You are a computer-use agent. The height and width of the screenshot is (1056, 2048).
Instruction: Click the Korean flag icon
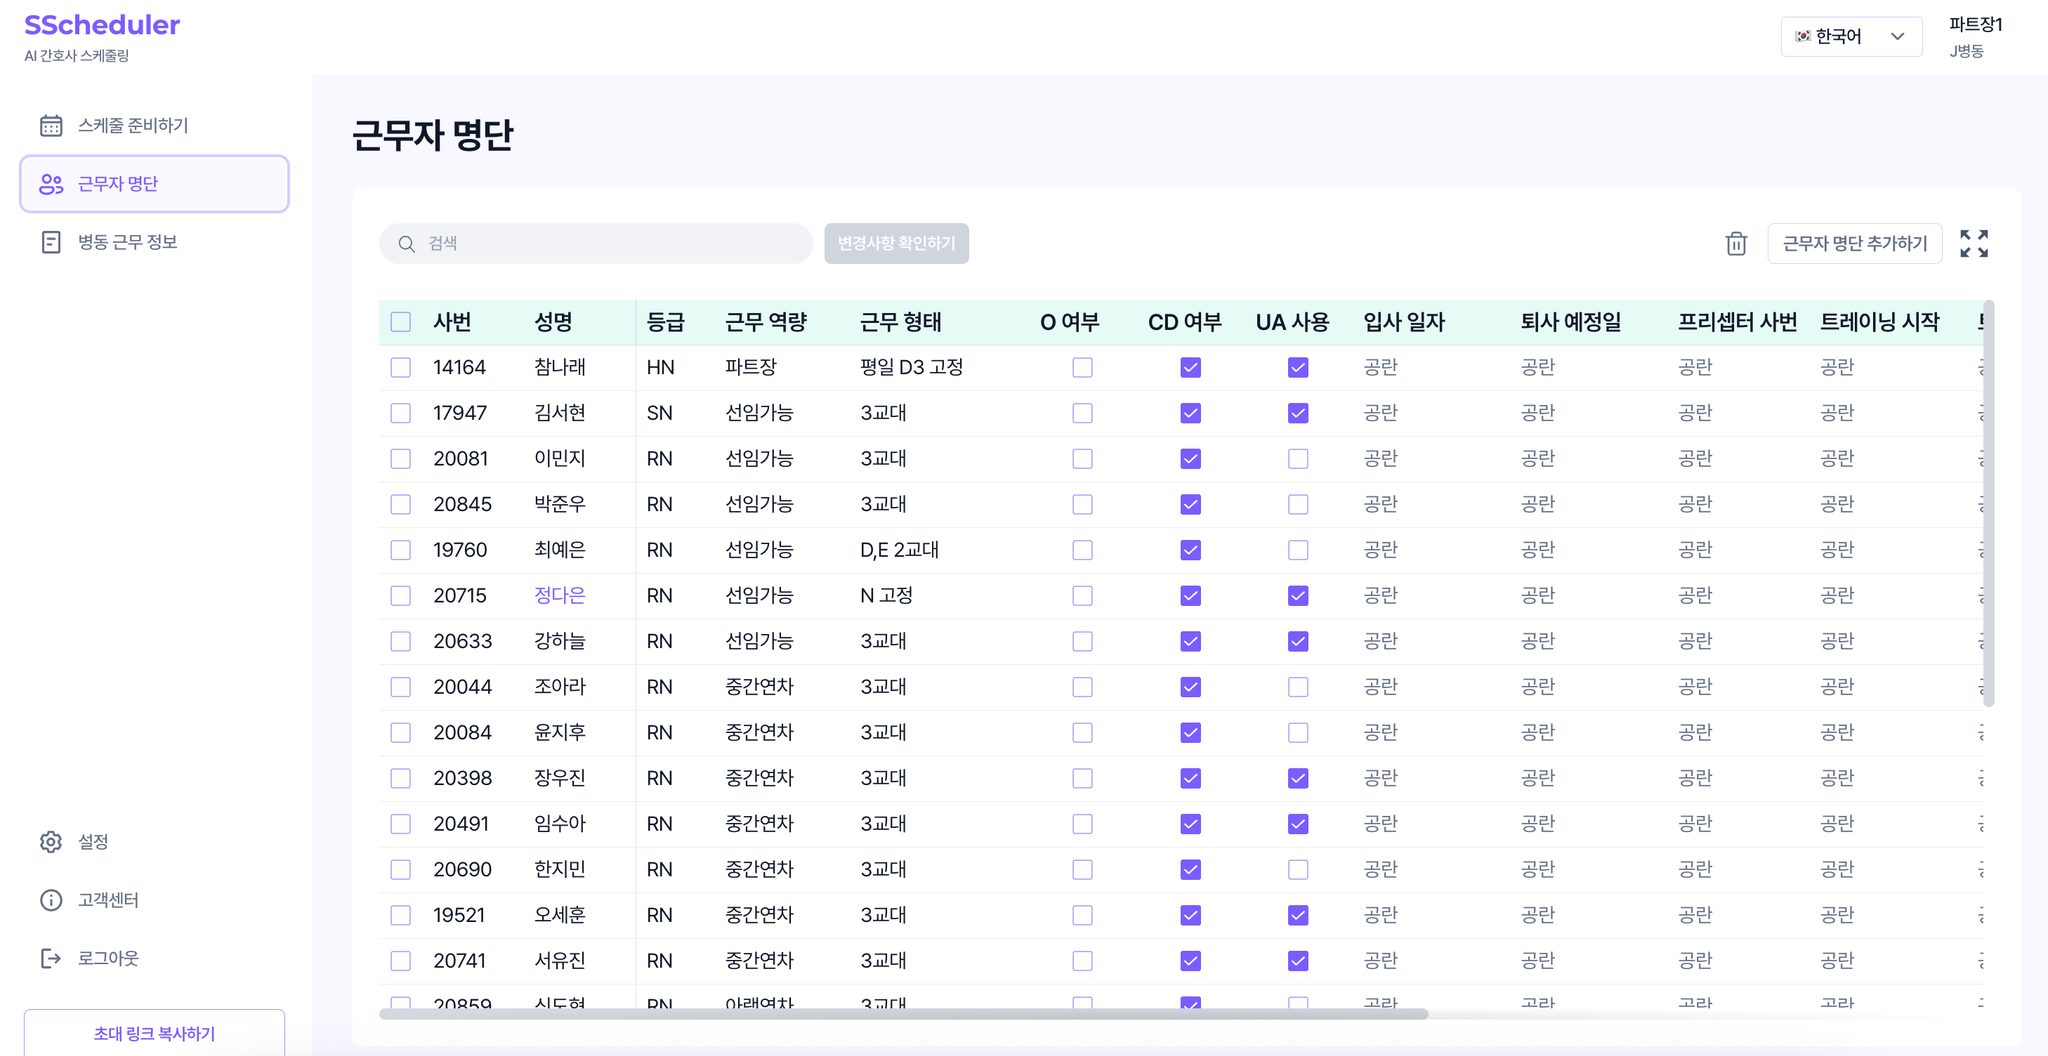coord(1803,36)
